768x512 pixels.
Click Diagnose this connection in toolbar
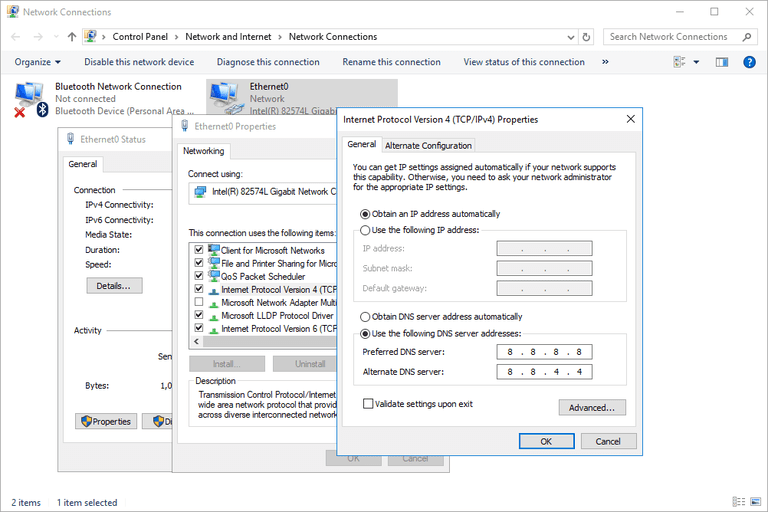click(x=267, y=62)
